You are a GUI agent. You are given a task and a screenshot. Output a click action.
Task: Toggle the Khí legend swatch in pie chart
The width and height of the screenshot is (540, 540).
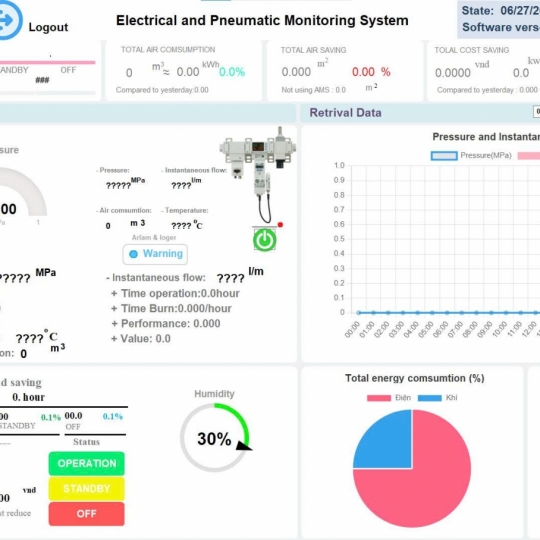(429, 398)
